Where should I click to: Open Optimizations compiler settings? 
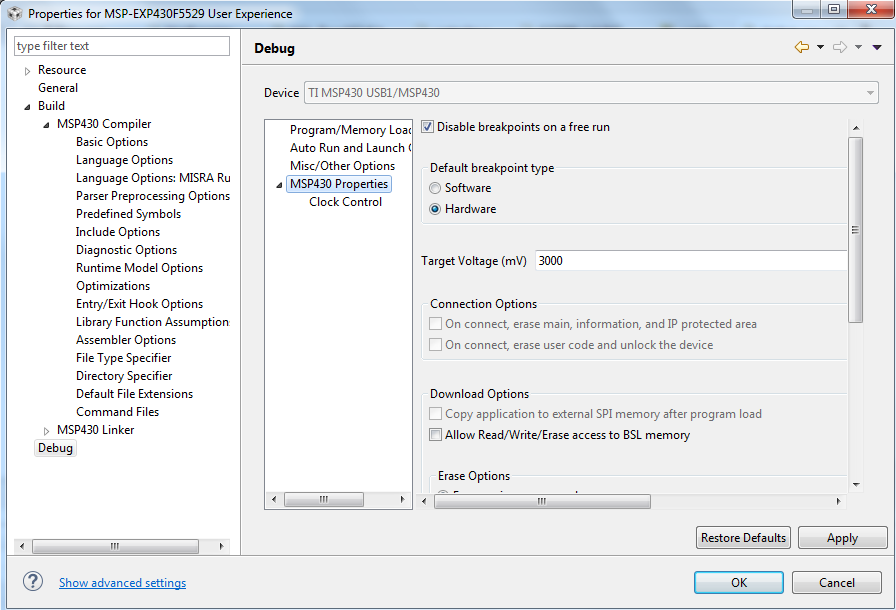click(x=113, y=286)
